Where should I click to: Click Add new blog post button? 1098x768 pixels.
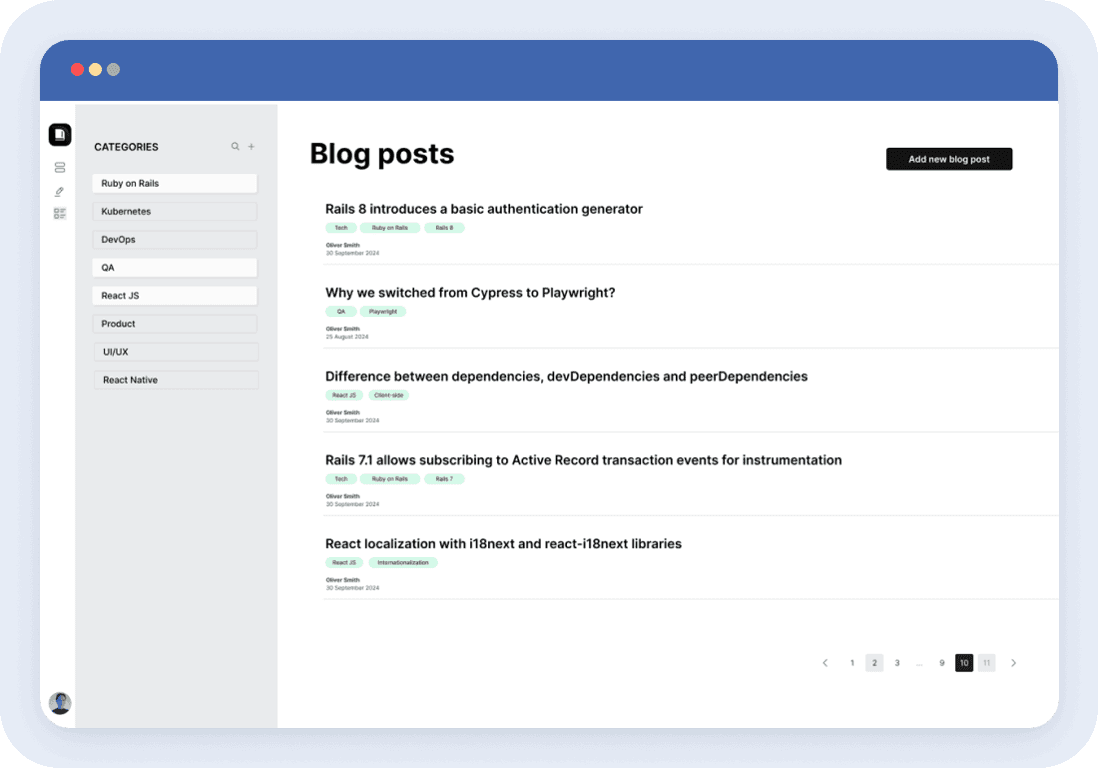949,159
